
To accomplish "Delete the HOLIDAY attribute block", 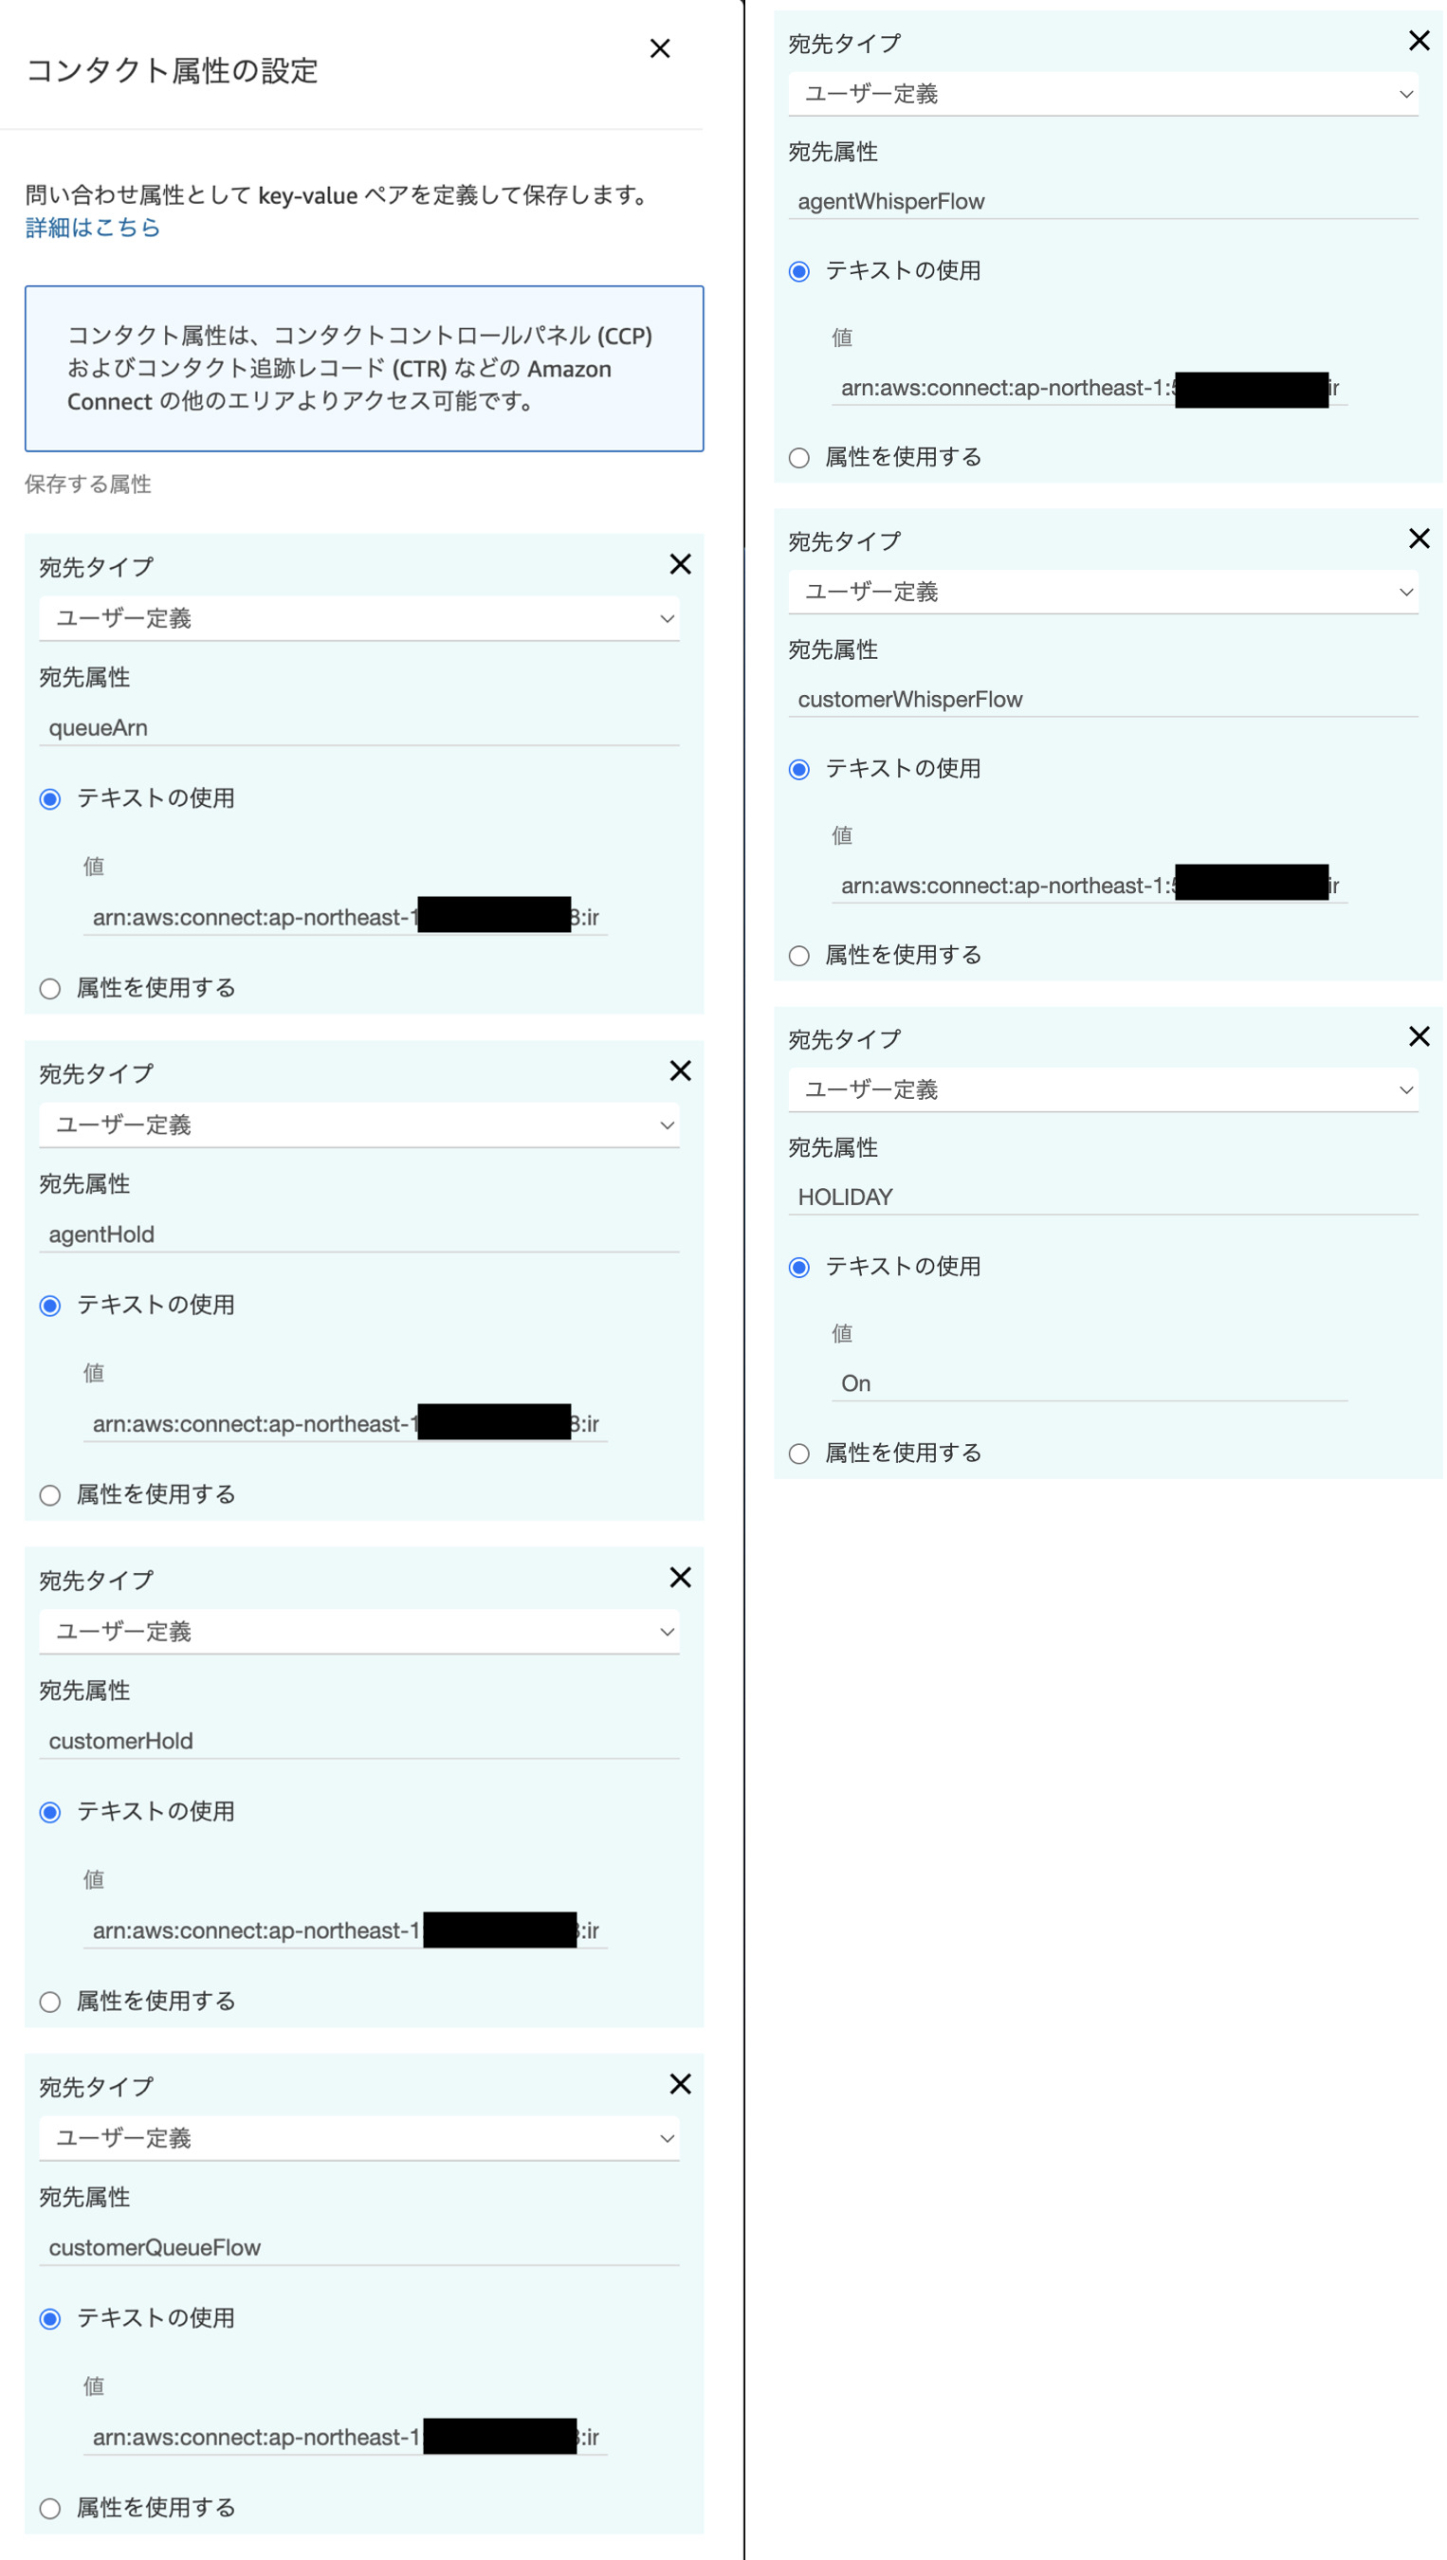I will pos(1418,1037).
